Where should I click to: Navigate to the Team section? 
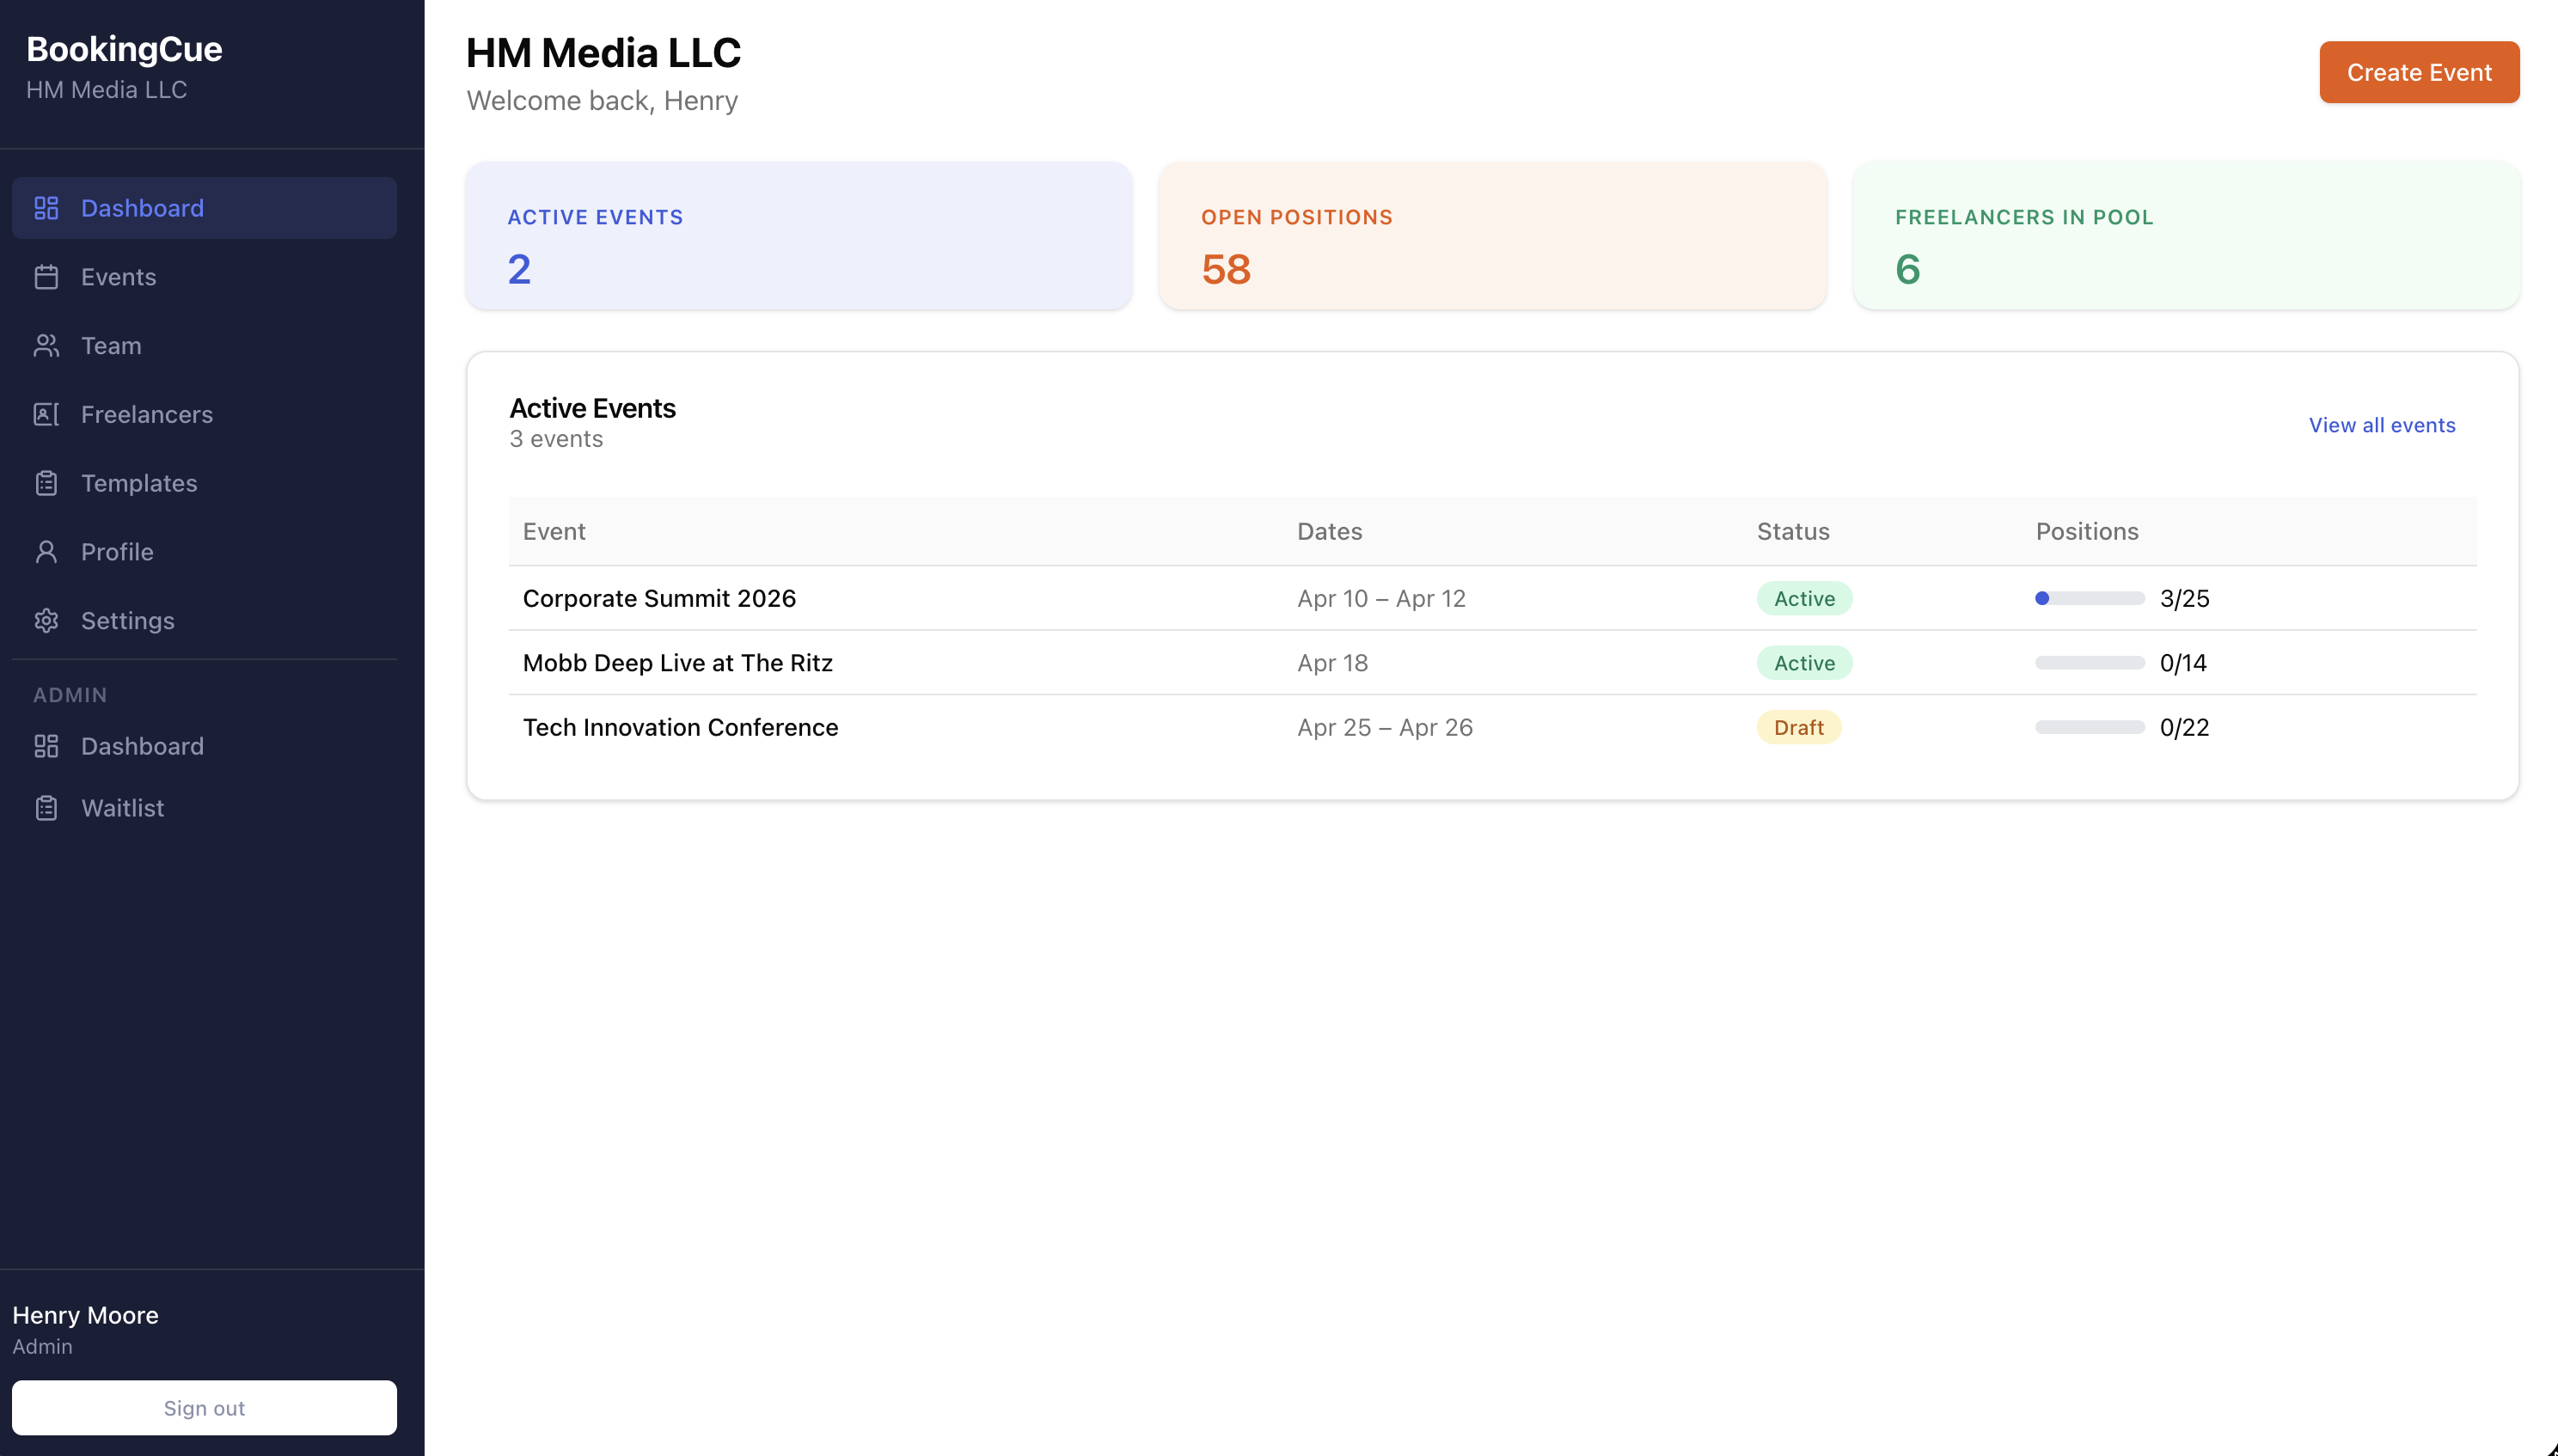(x=110, y=345)
